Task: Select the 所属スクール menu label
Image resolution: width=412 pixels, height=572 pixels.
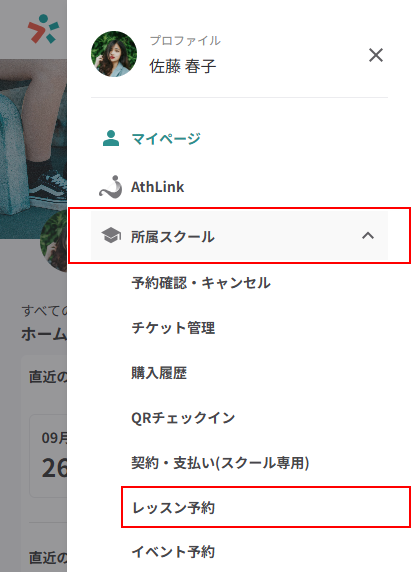Action: point(173,237)
